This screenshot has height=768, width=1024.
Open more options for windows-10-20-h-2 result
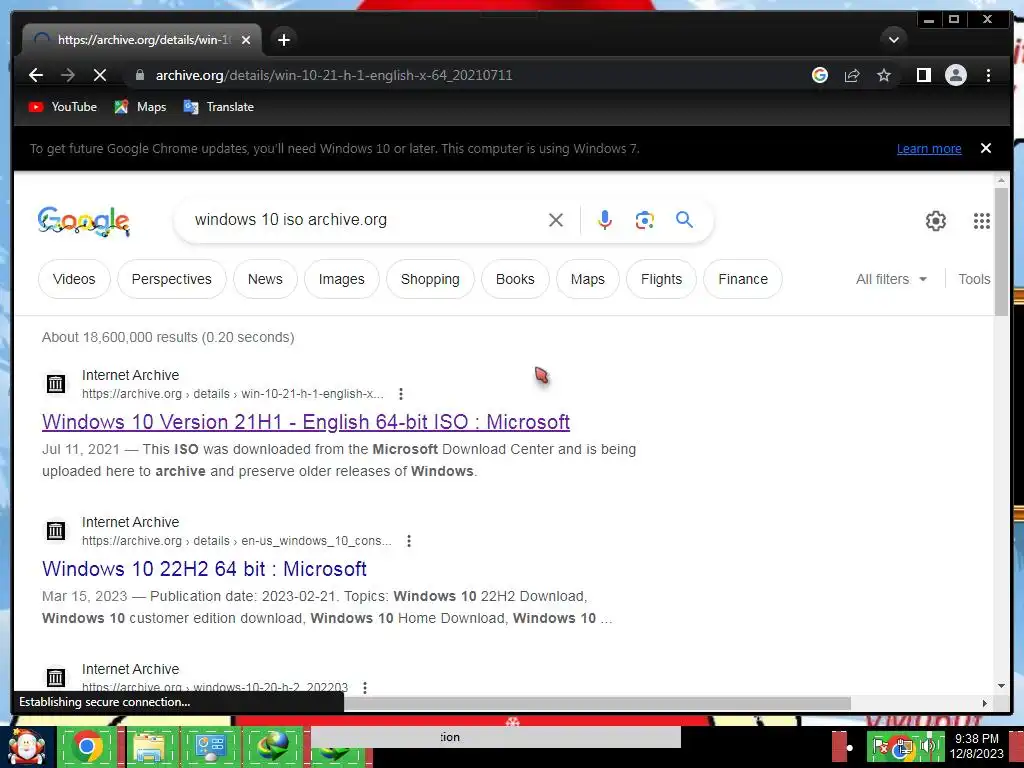(x=365, y=687)
